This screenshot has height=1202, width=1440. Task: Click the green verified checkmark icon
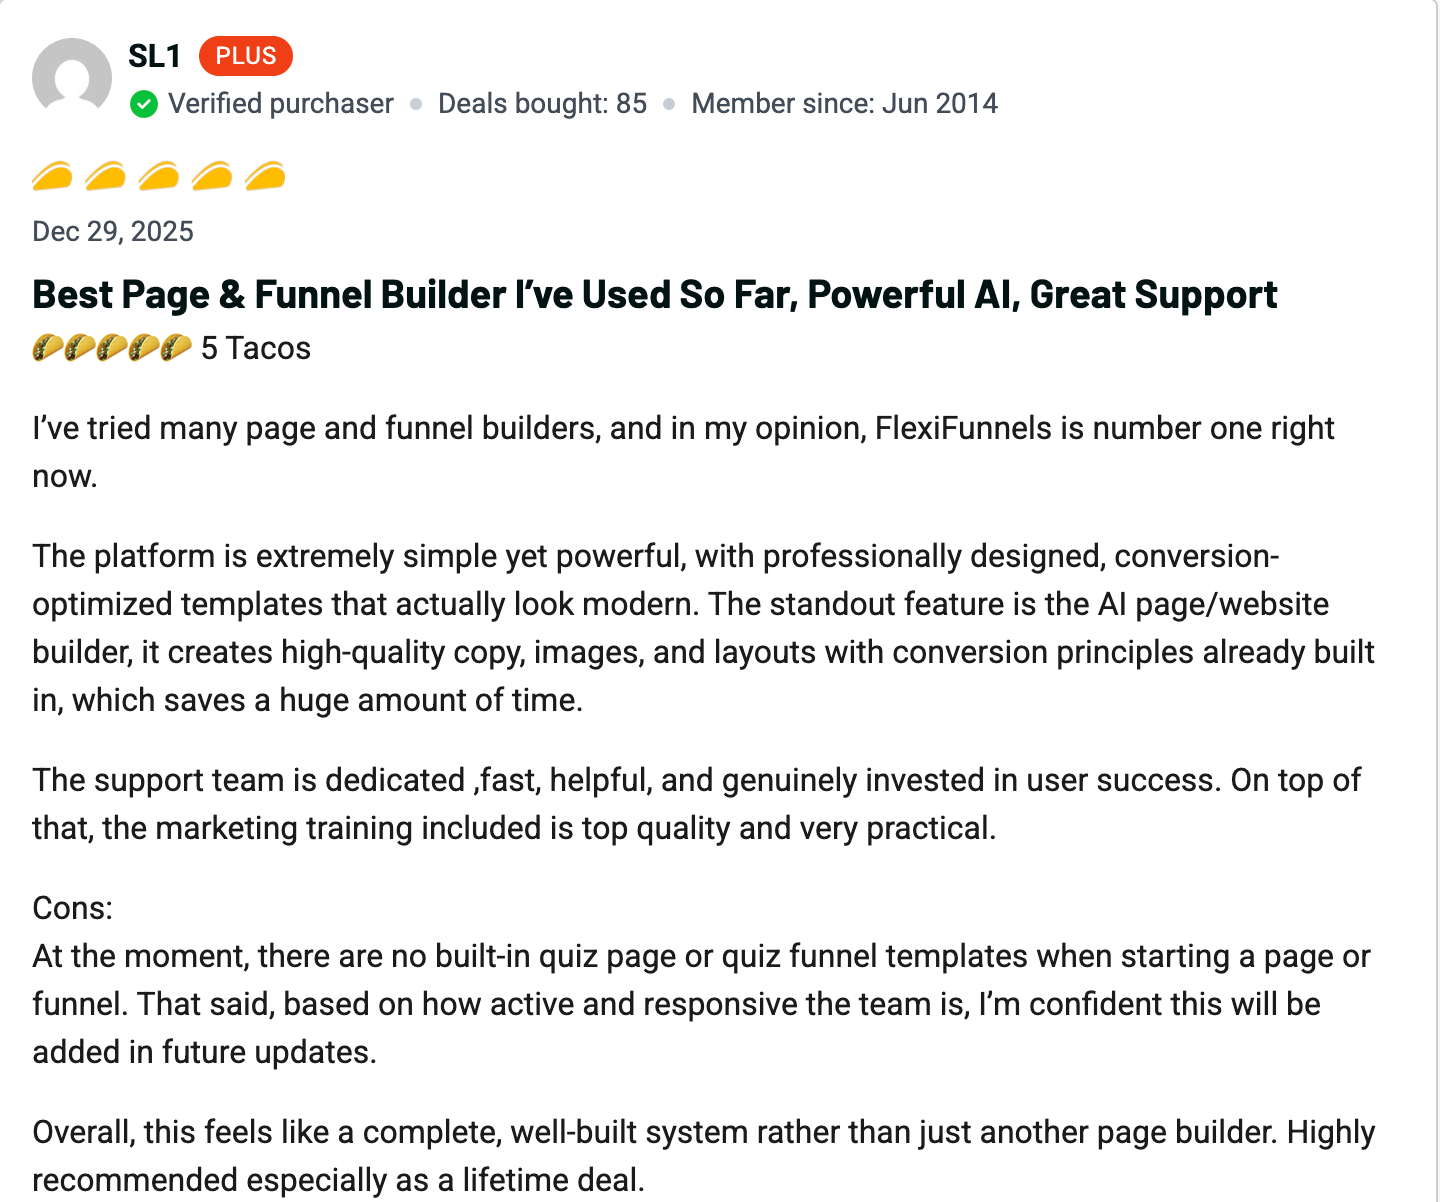pyautogui.click(x=144, y=104)
